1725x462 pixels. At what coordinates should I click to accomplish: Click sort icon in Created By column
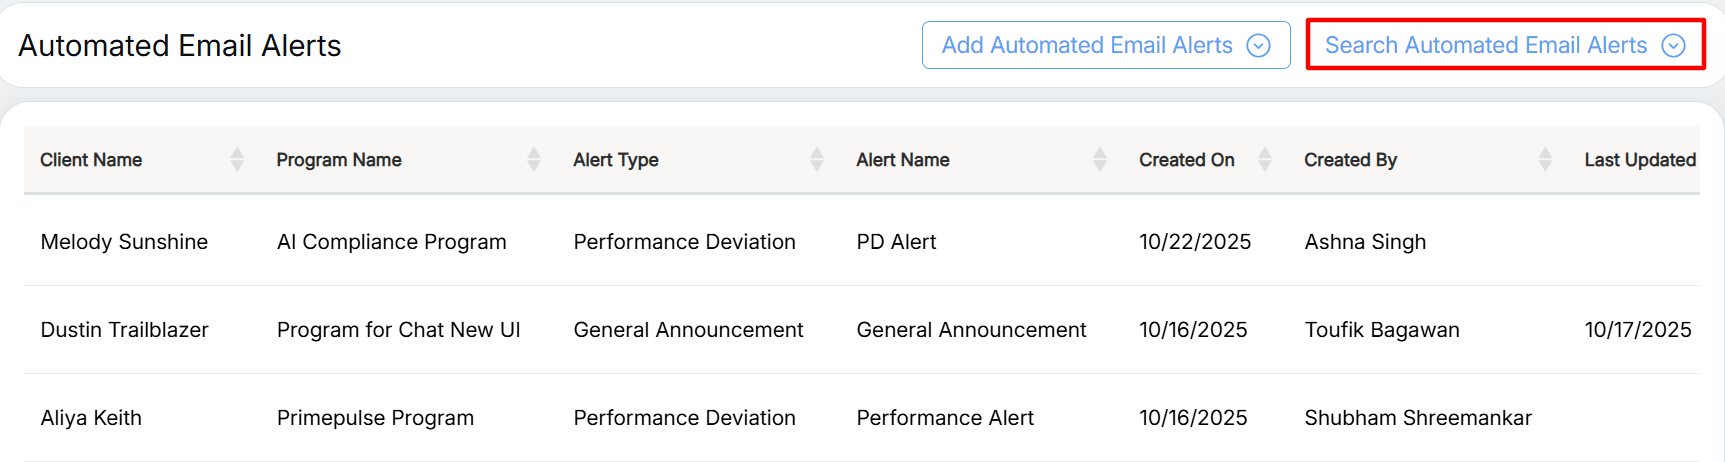tap(1545, 159)
